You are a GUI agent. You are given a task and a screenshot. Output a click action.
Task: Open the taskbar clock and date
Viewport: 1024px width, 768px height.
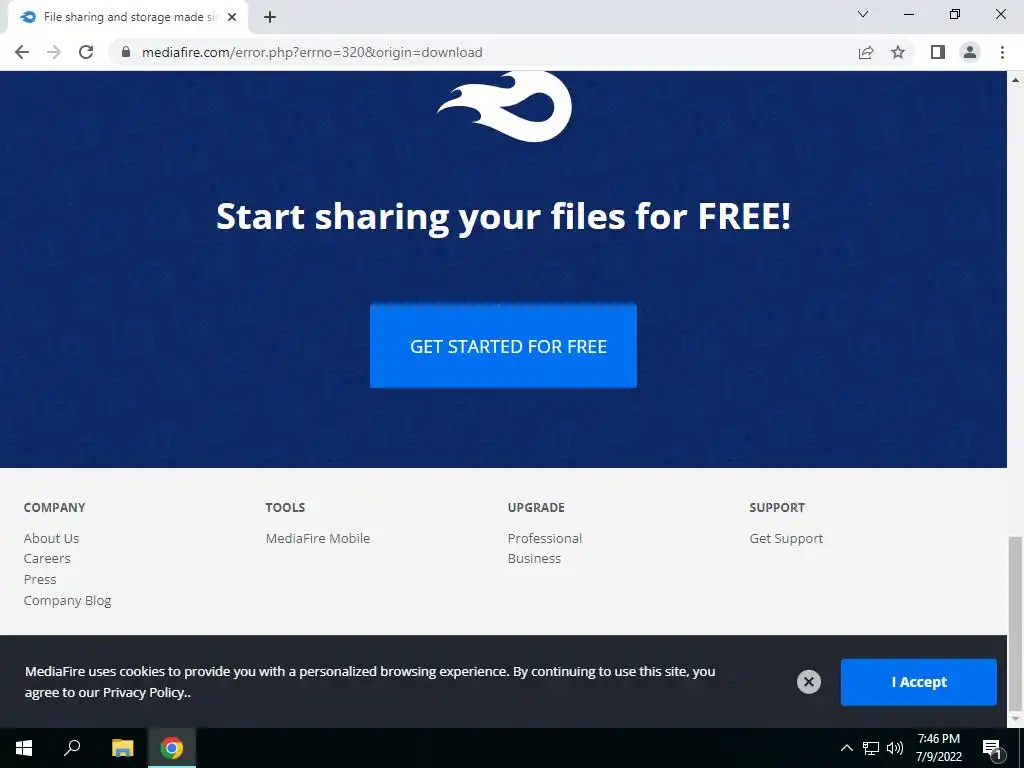point(938,748)
